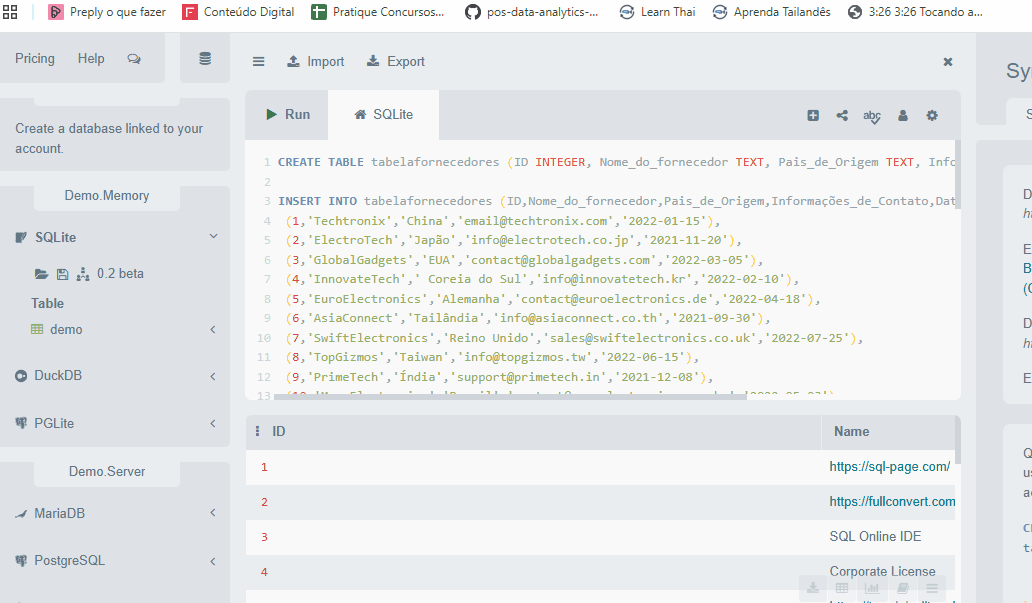This screenshot has width=1032, height=603.
Task: Click the abc spell-check icon
Action: [871, 116]
